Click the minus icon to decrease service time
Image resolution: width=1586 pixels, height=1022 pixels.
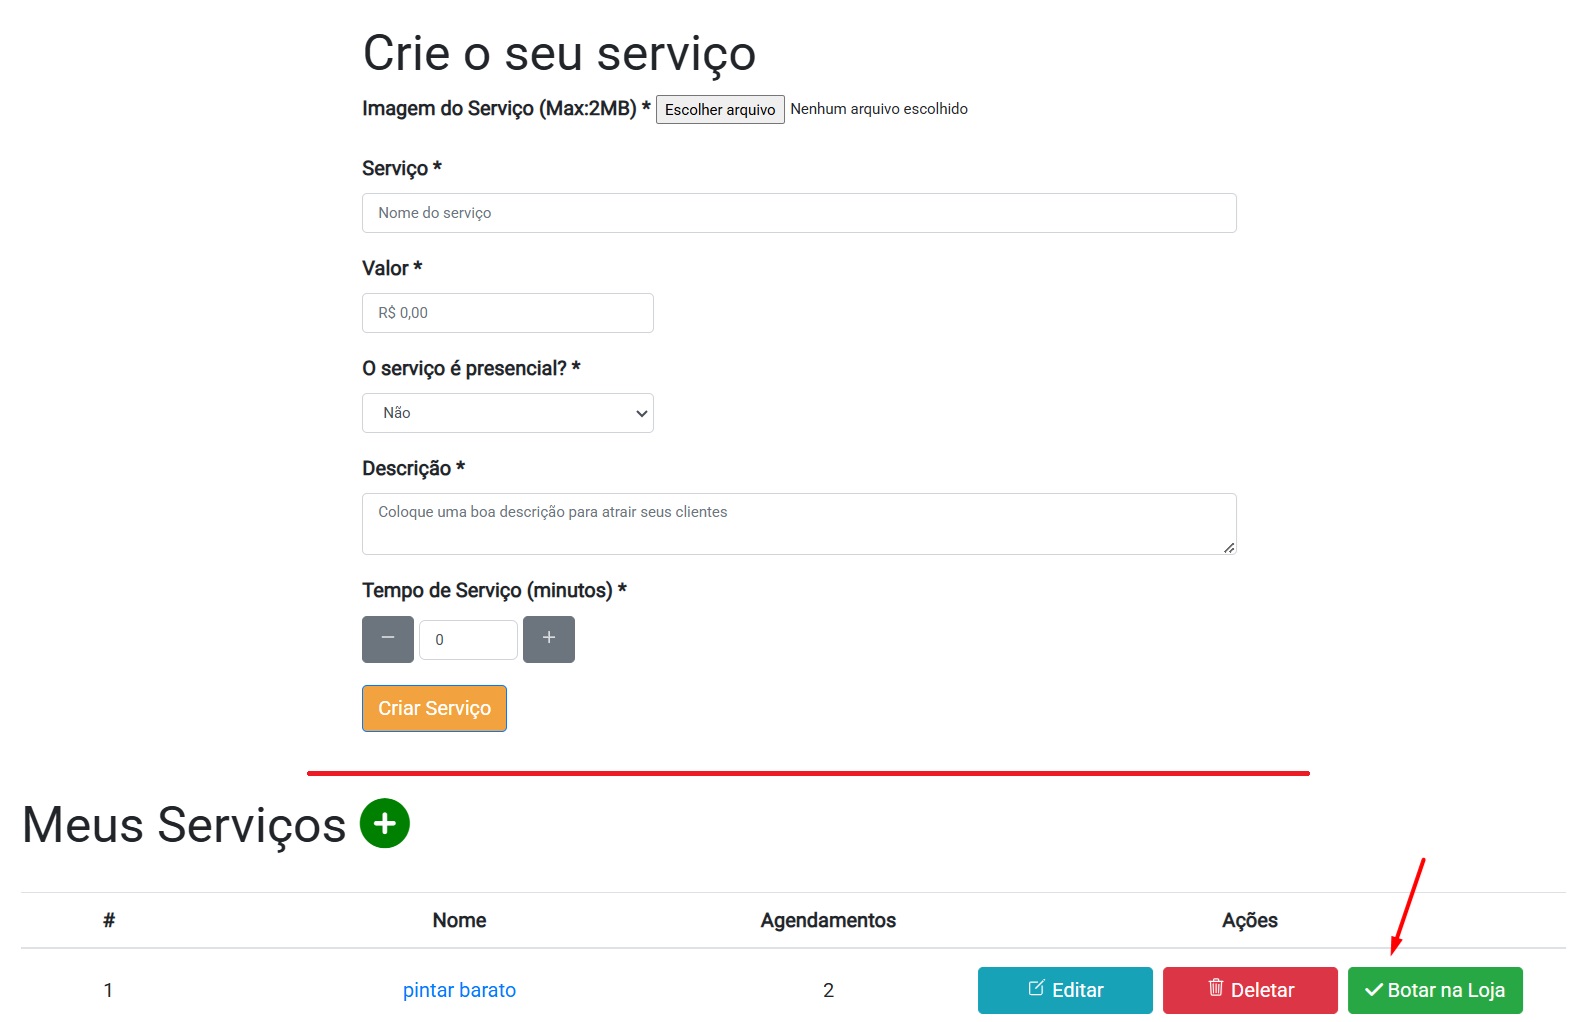click(387, 639)
